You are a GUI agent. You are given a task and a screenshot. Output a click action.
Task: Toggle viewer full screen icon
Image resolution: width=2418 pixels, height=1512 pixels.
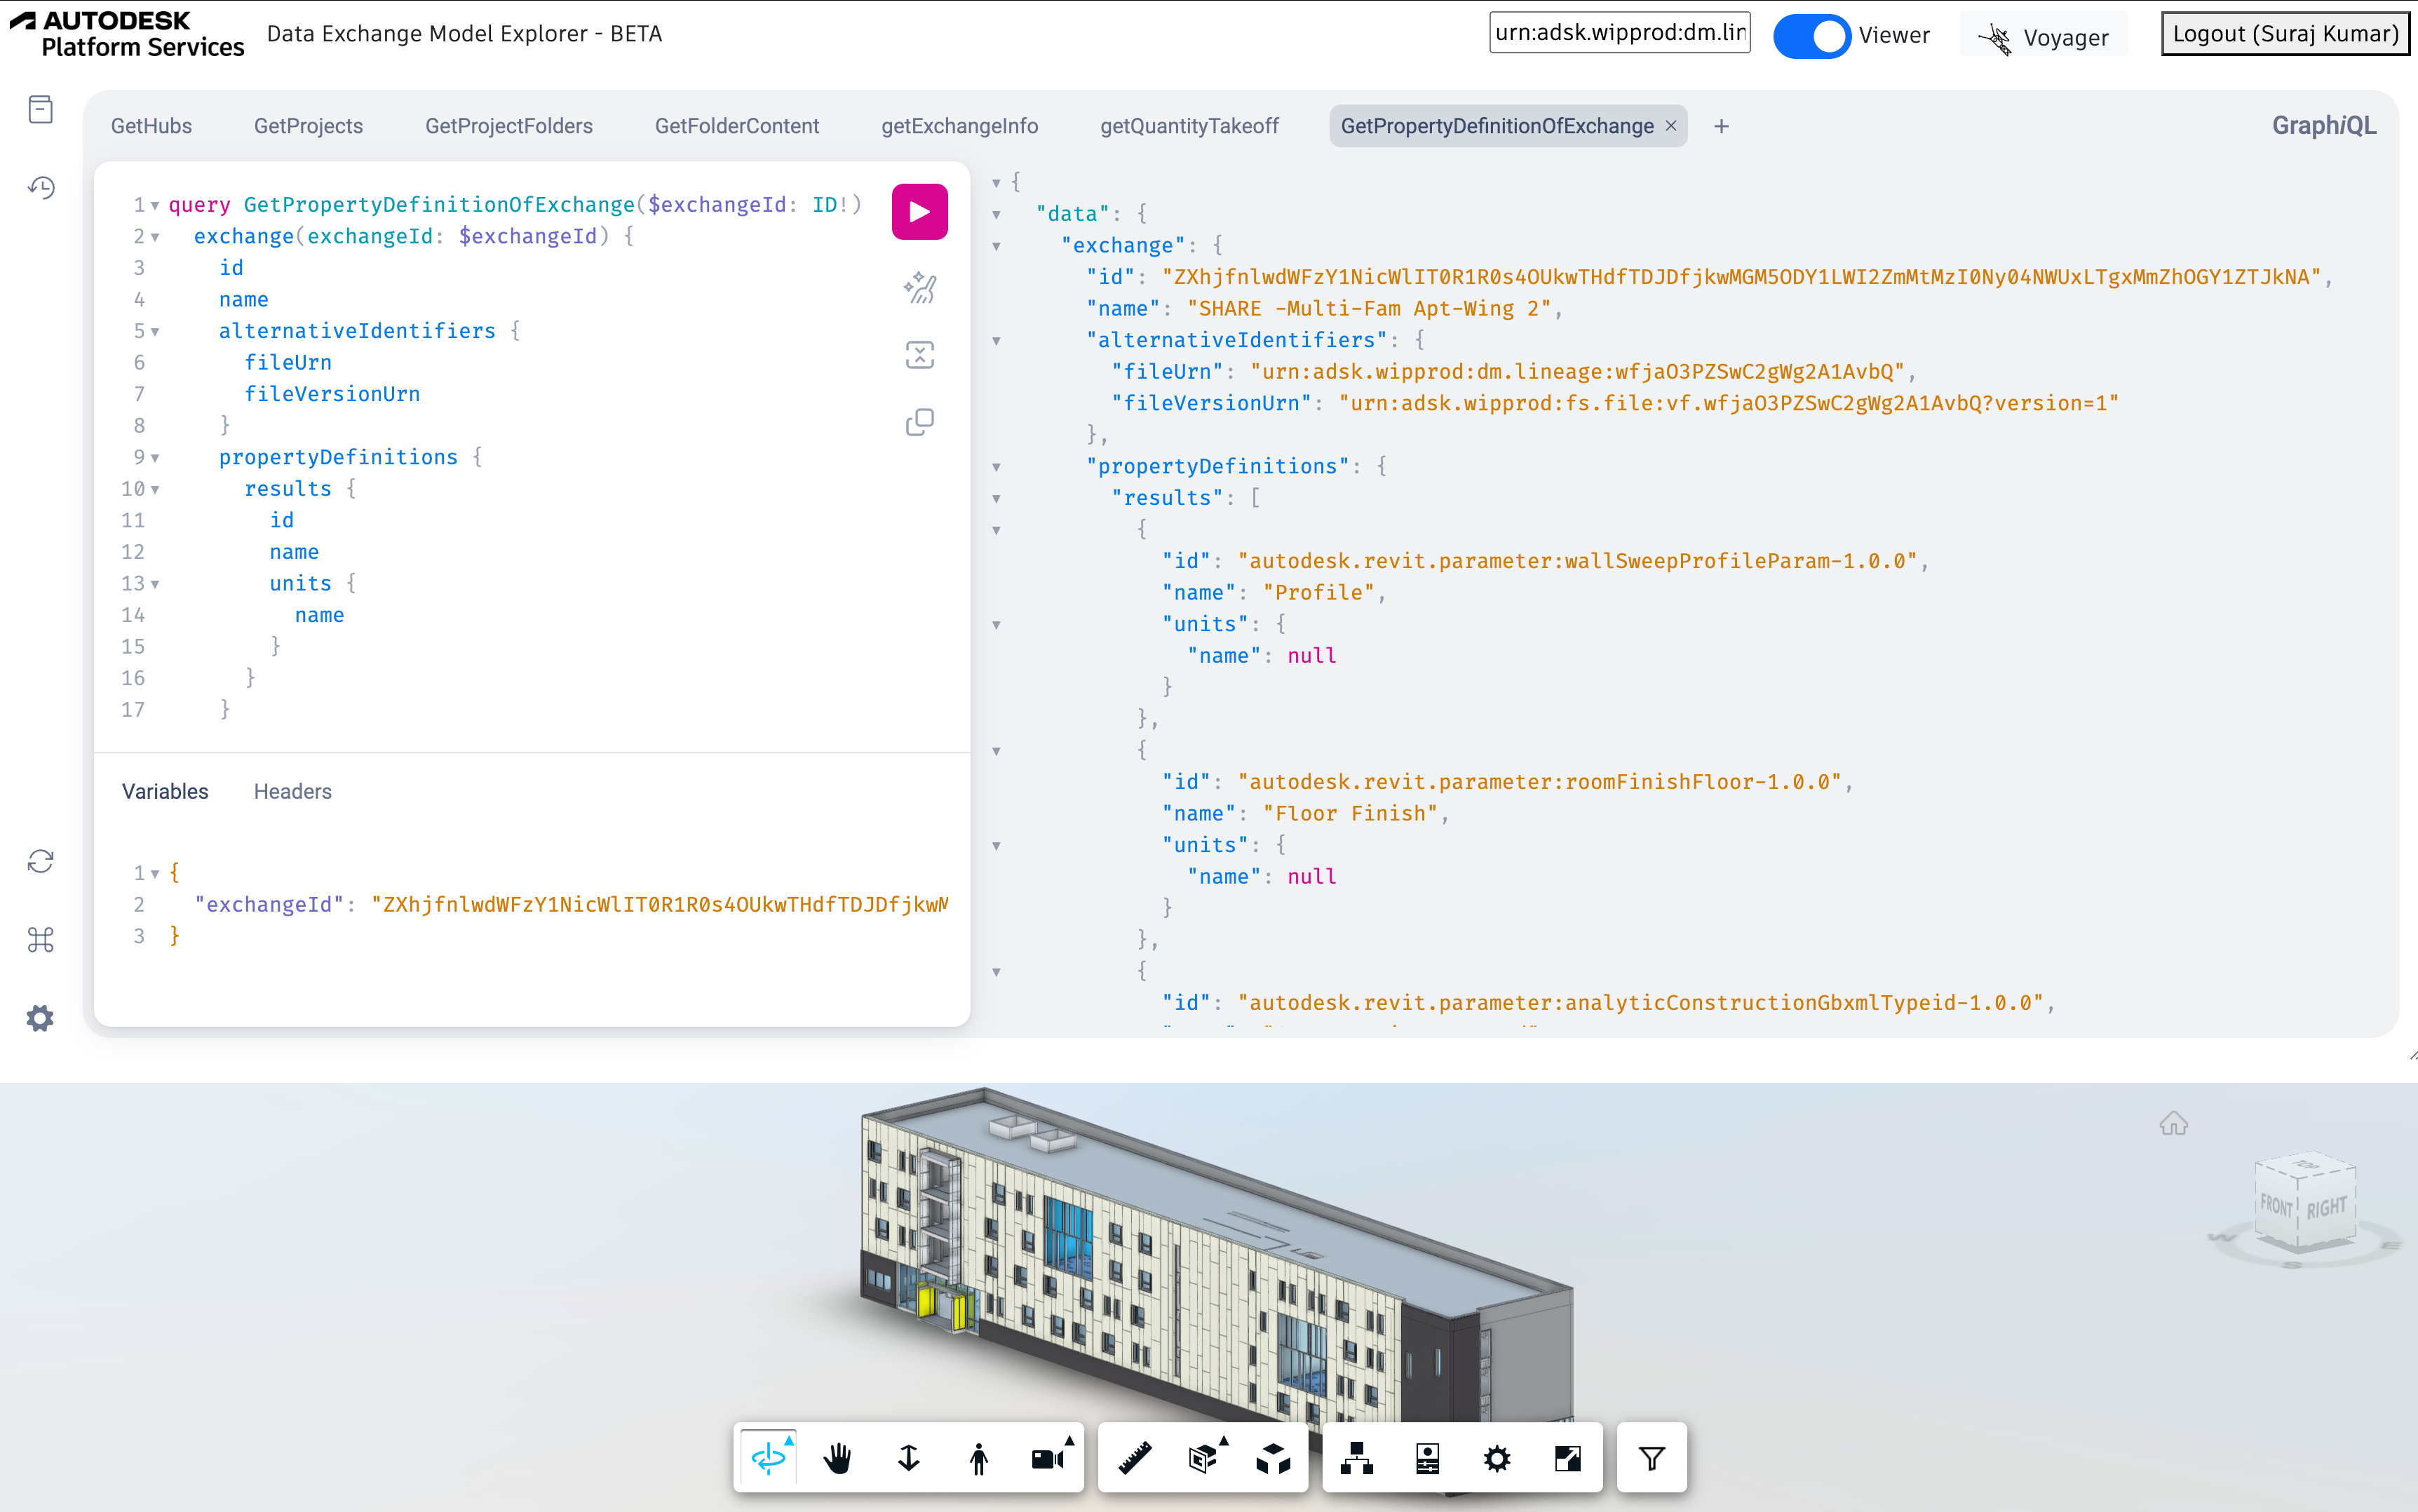[1567, 1458]
